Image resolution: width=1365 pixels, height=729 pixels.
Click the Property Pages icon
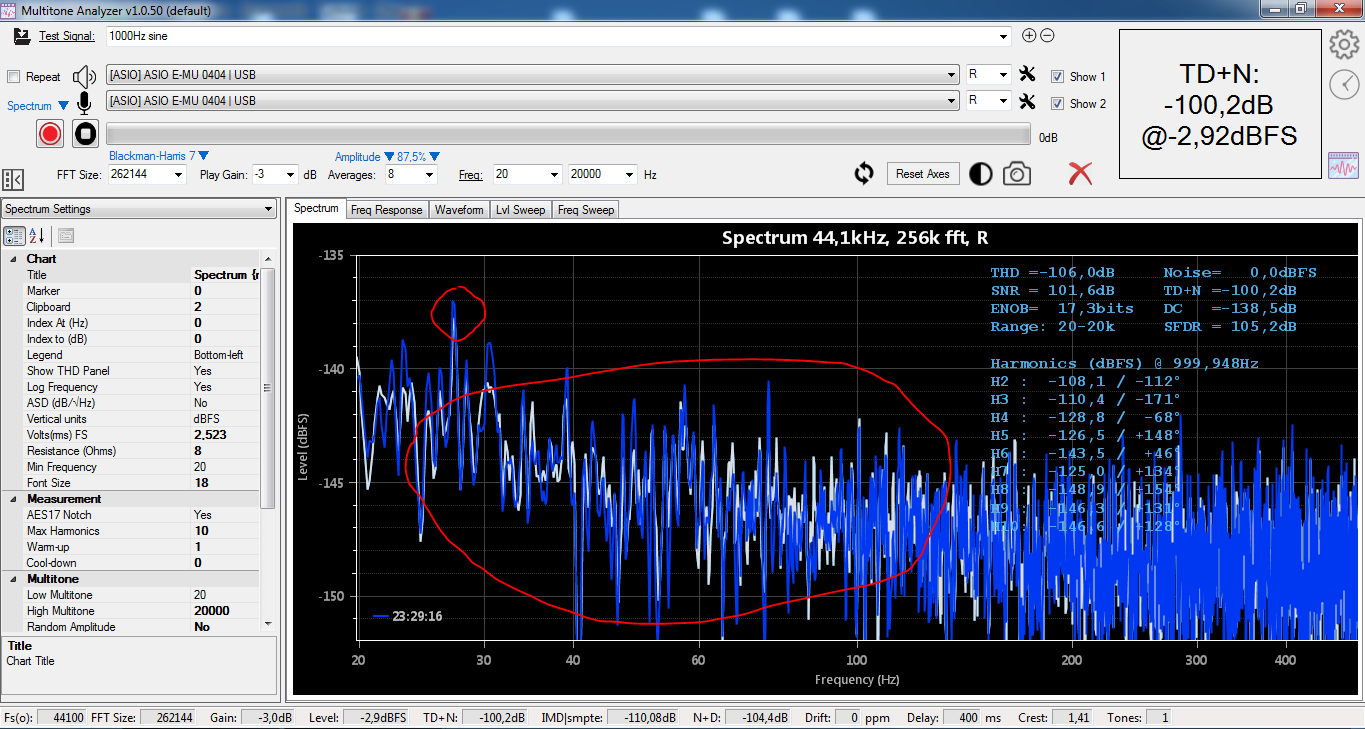pos(66,236)
